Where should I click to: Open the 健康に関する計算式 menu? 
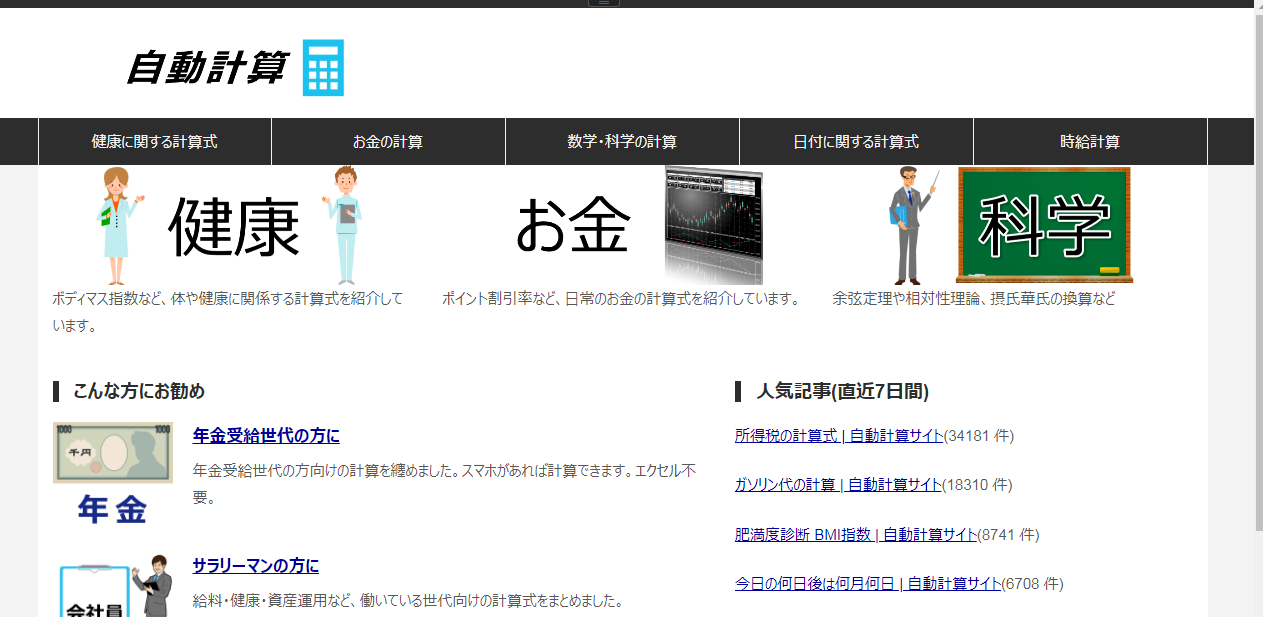tap(155, 142)
